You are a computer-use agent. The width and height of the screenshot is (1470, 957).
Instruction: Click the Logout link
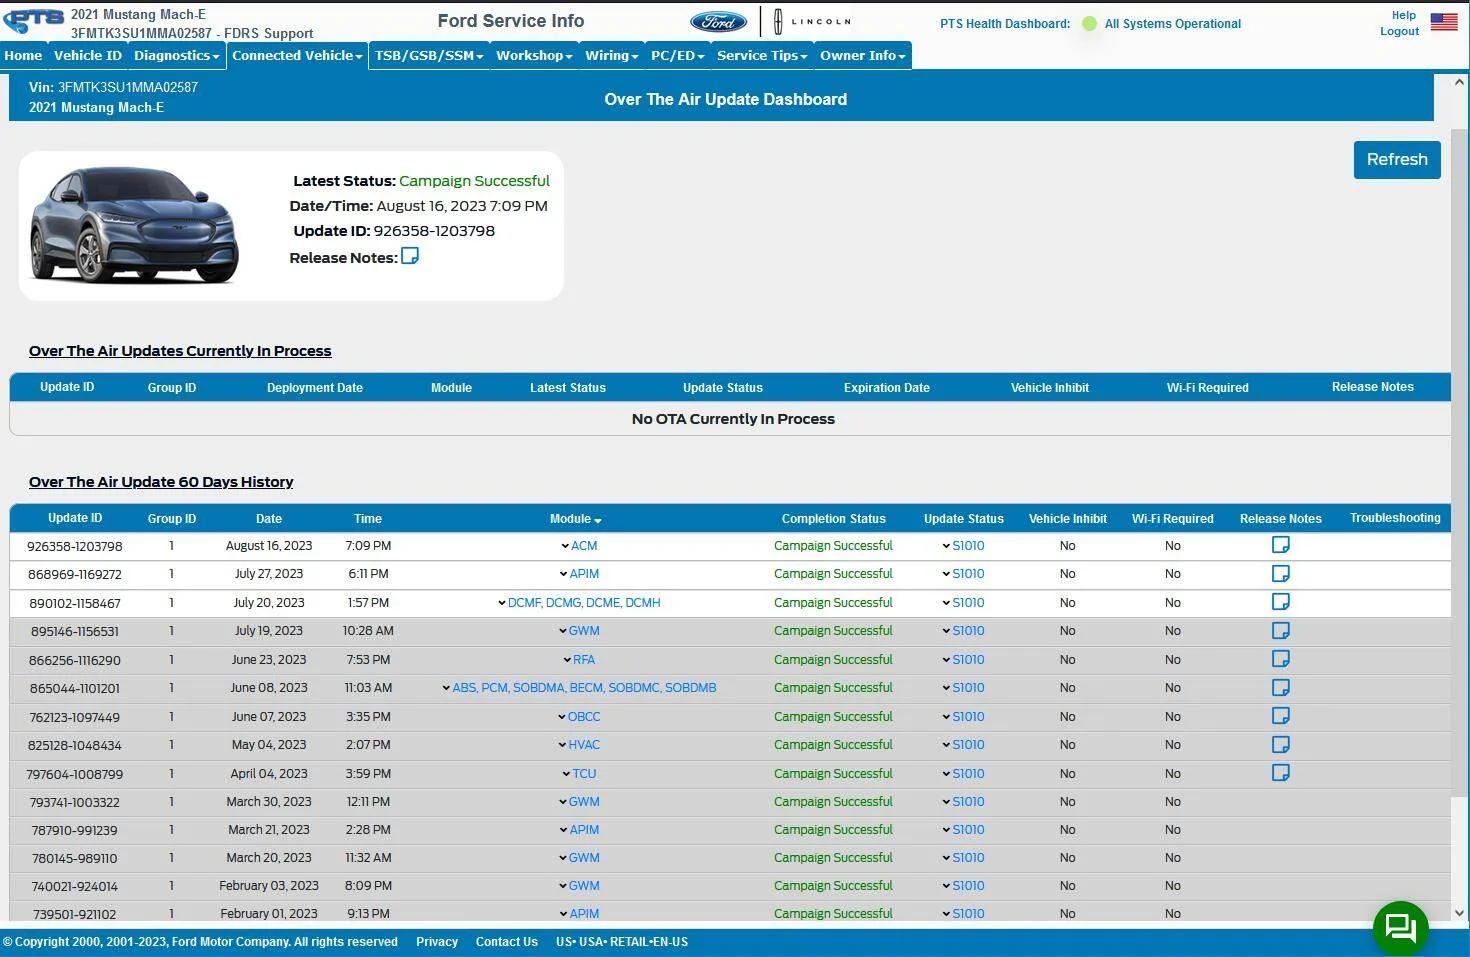(x=1399, y=31)
